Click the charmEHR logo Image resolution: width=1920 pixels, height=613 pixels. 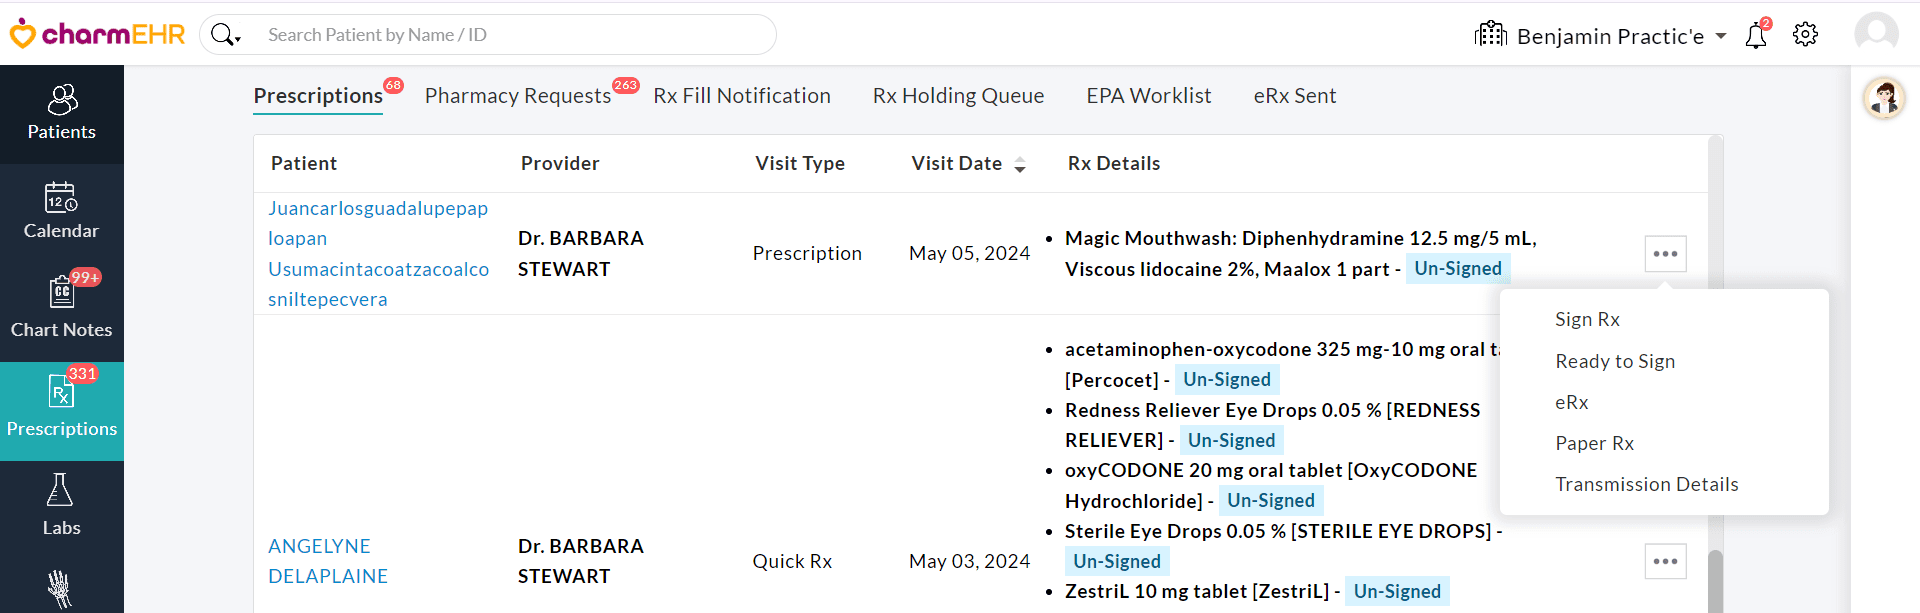tap(97, 33)
